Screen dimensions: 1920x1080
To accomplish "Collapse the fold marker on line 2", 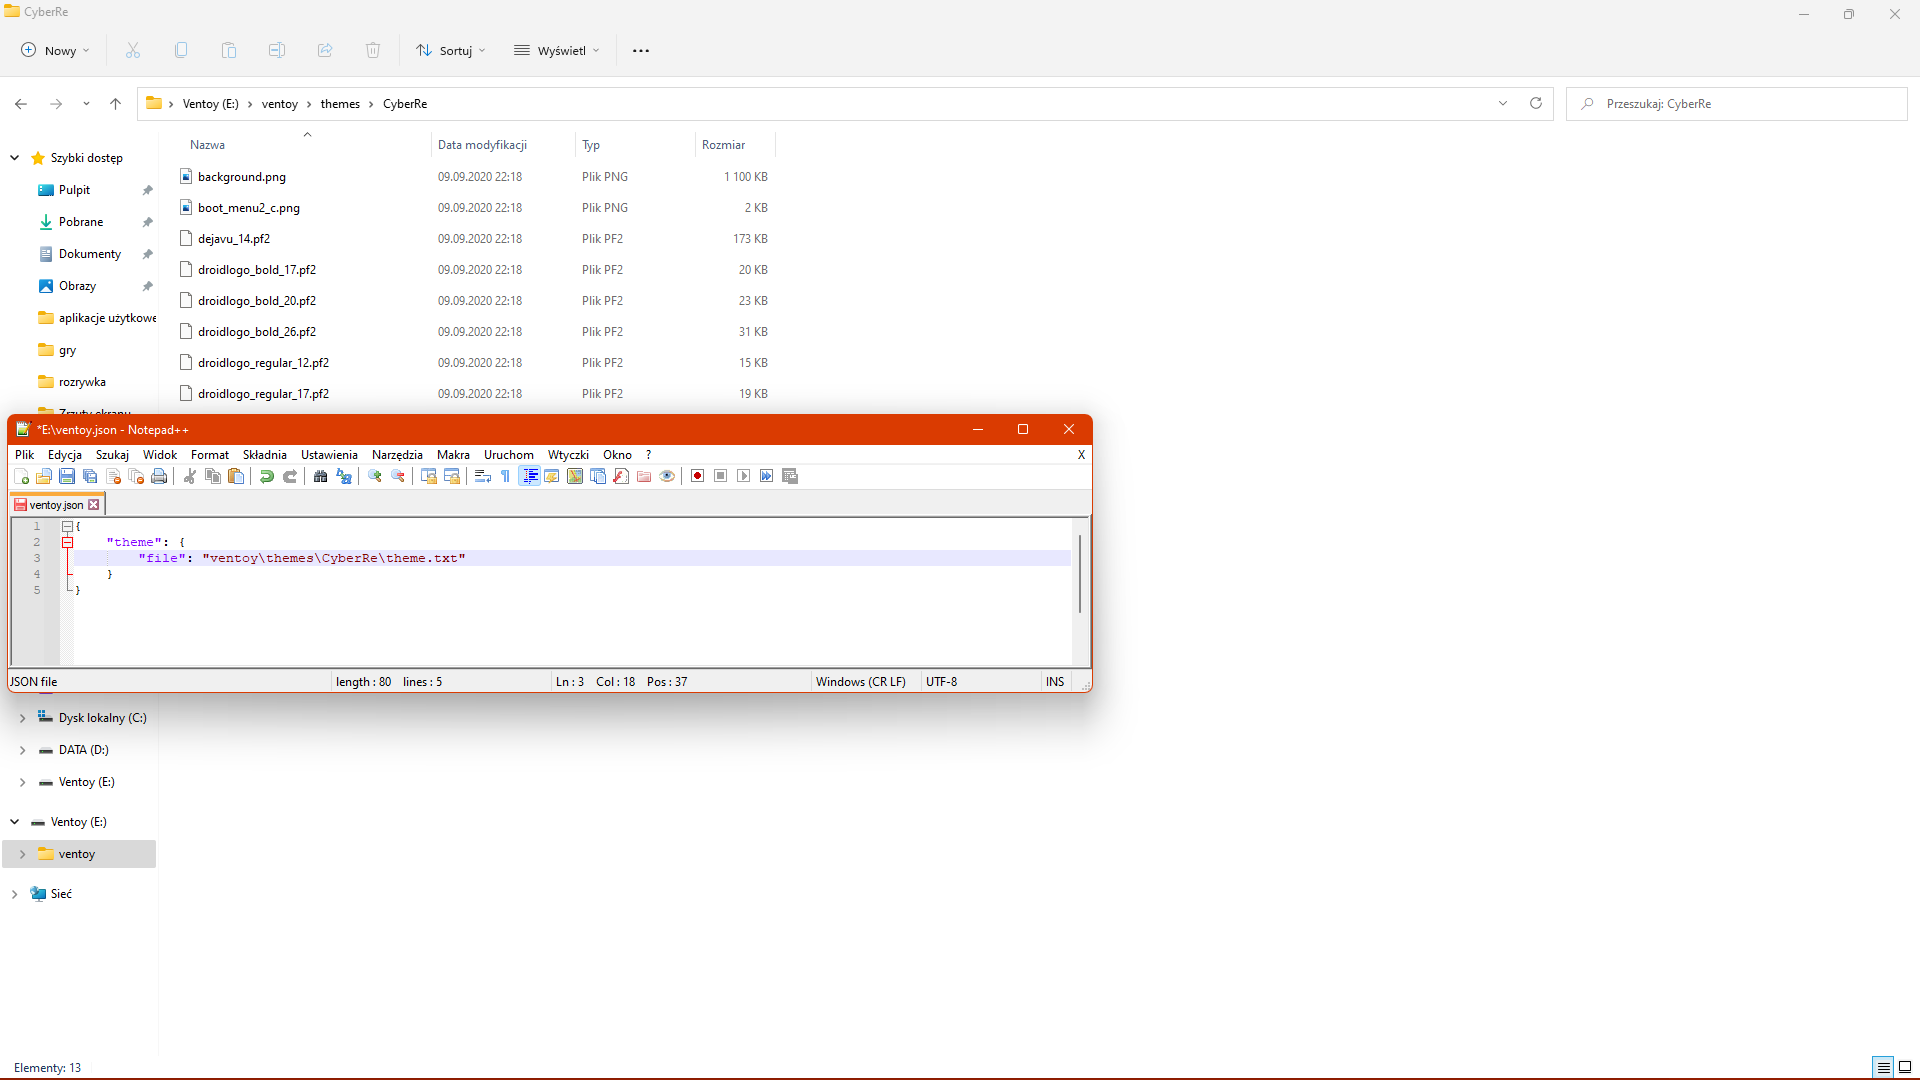I will point(68,542).
